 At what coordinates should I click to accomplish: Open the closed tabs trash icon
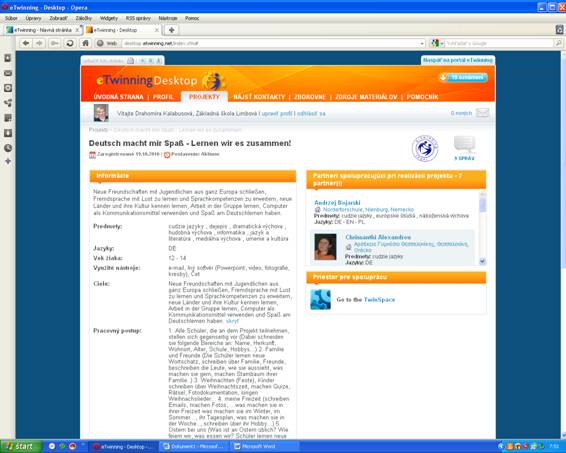560,30
